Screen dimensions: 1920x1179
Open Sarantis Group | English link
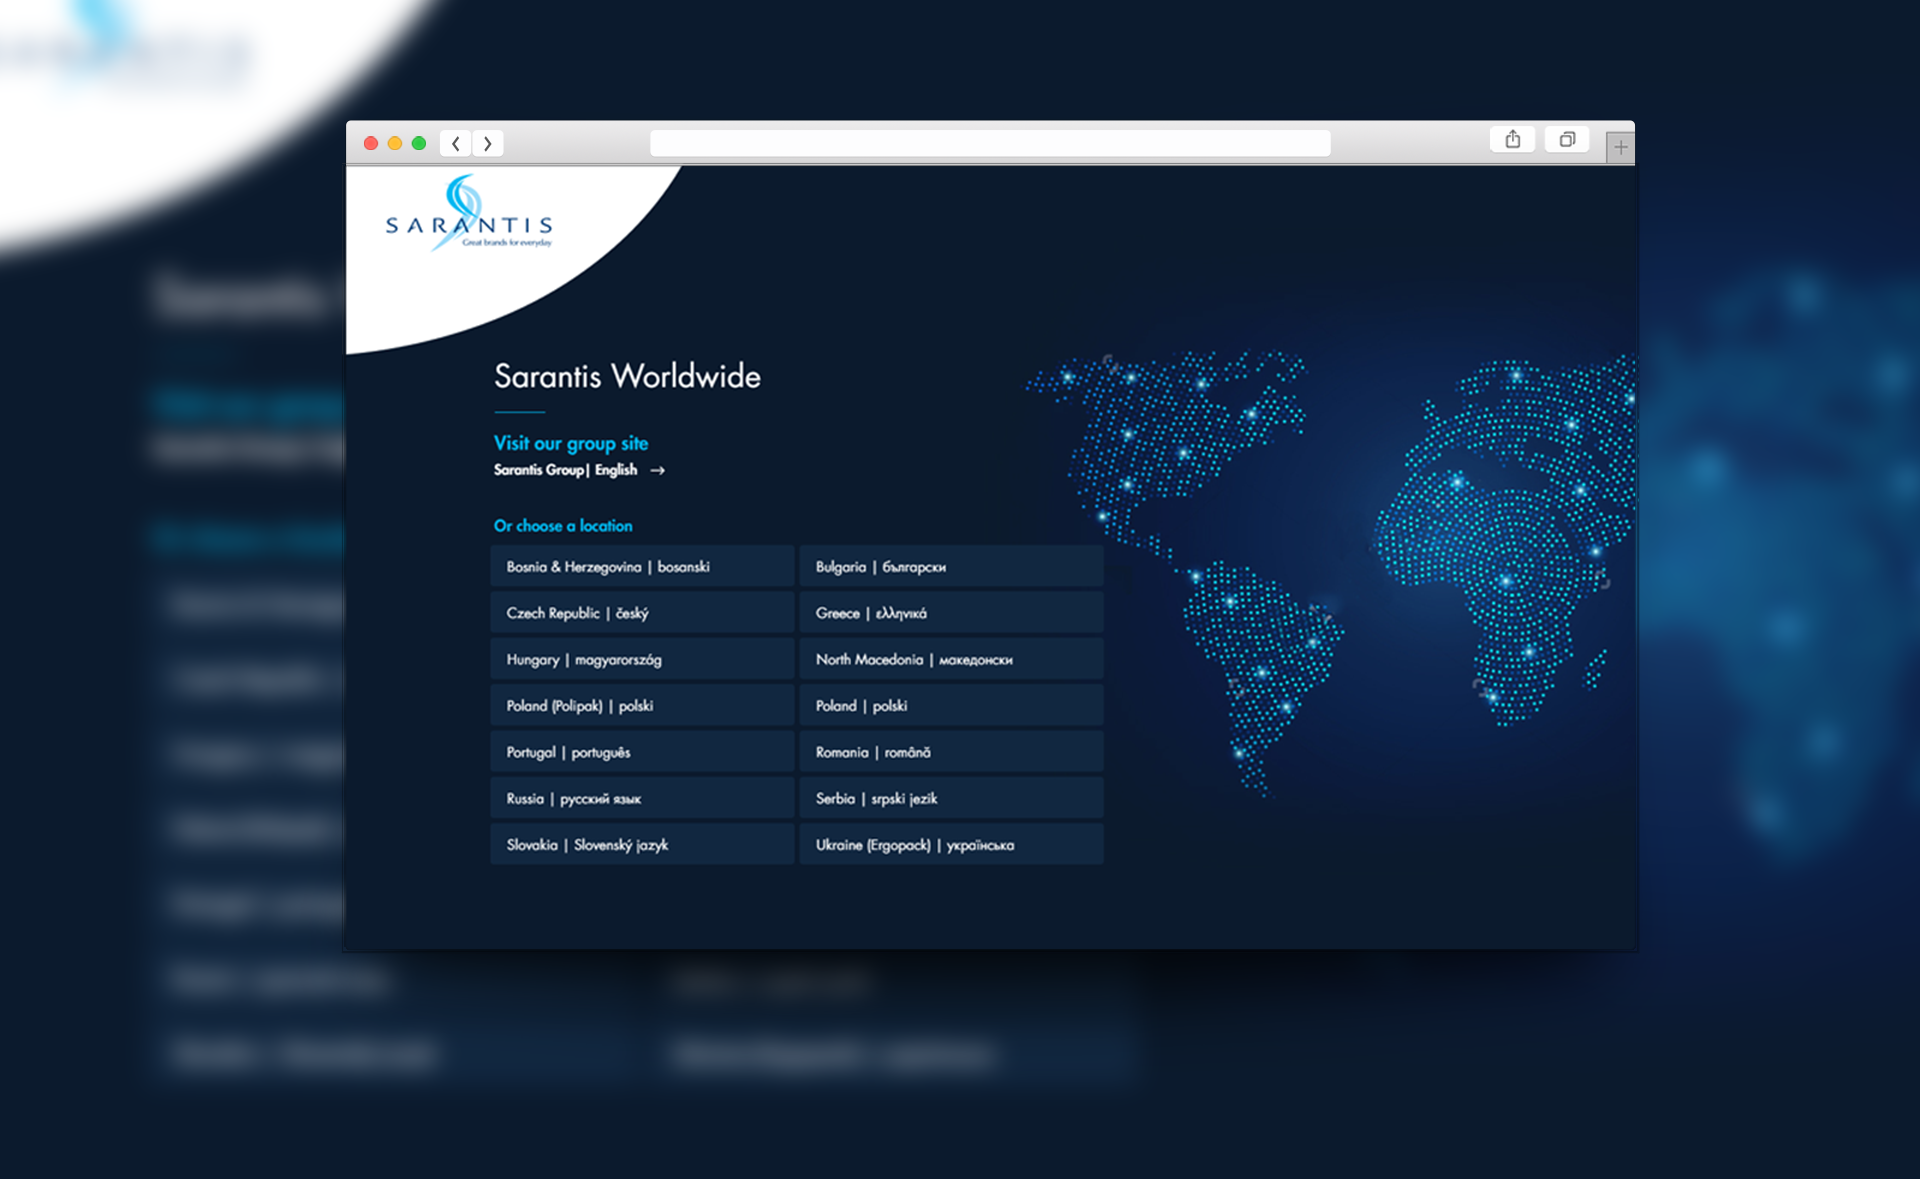(x=565, y=470)
